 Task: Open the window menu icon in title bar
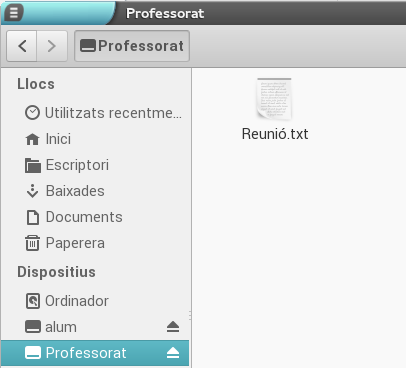click(x=14, y=13)
